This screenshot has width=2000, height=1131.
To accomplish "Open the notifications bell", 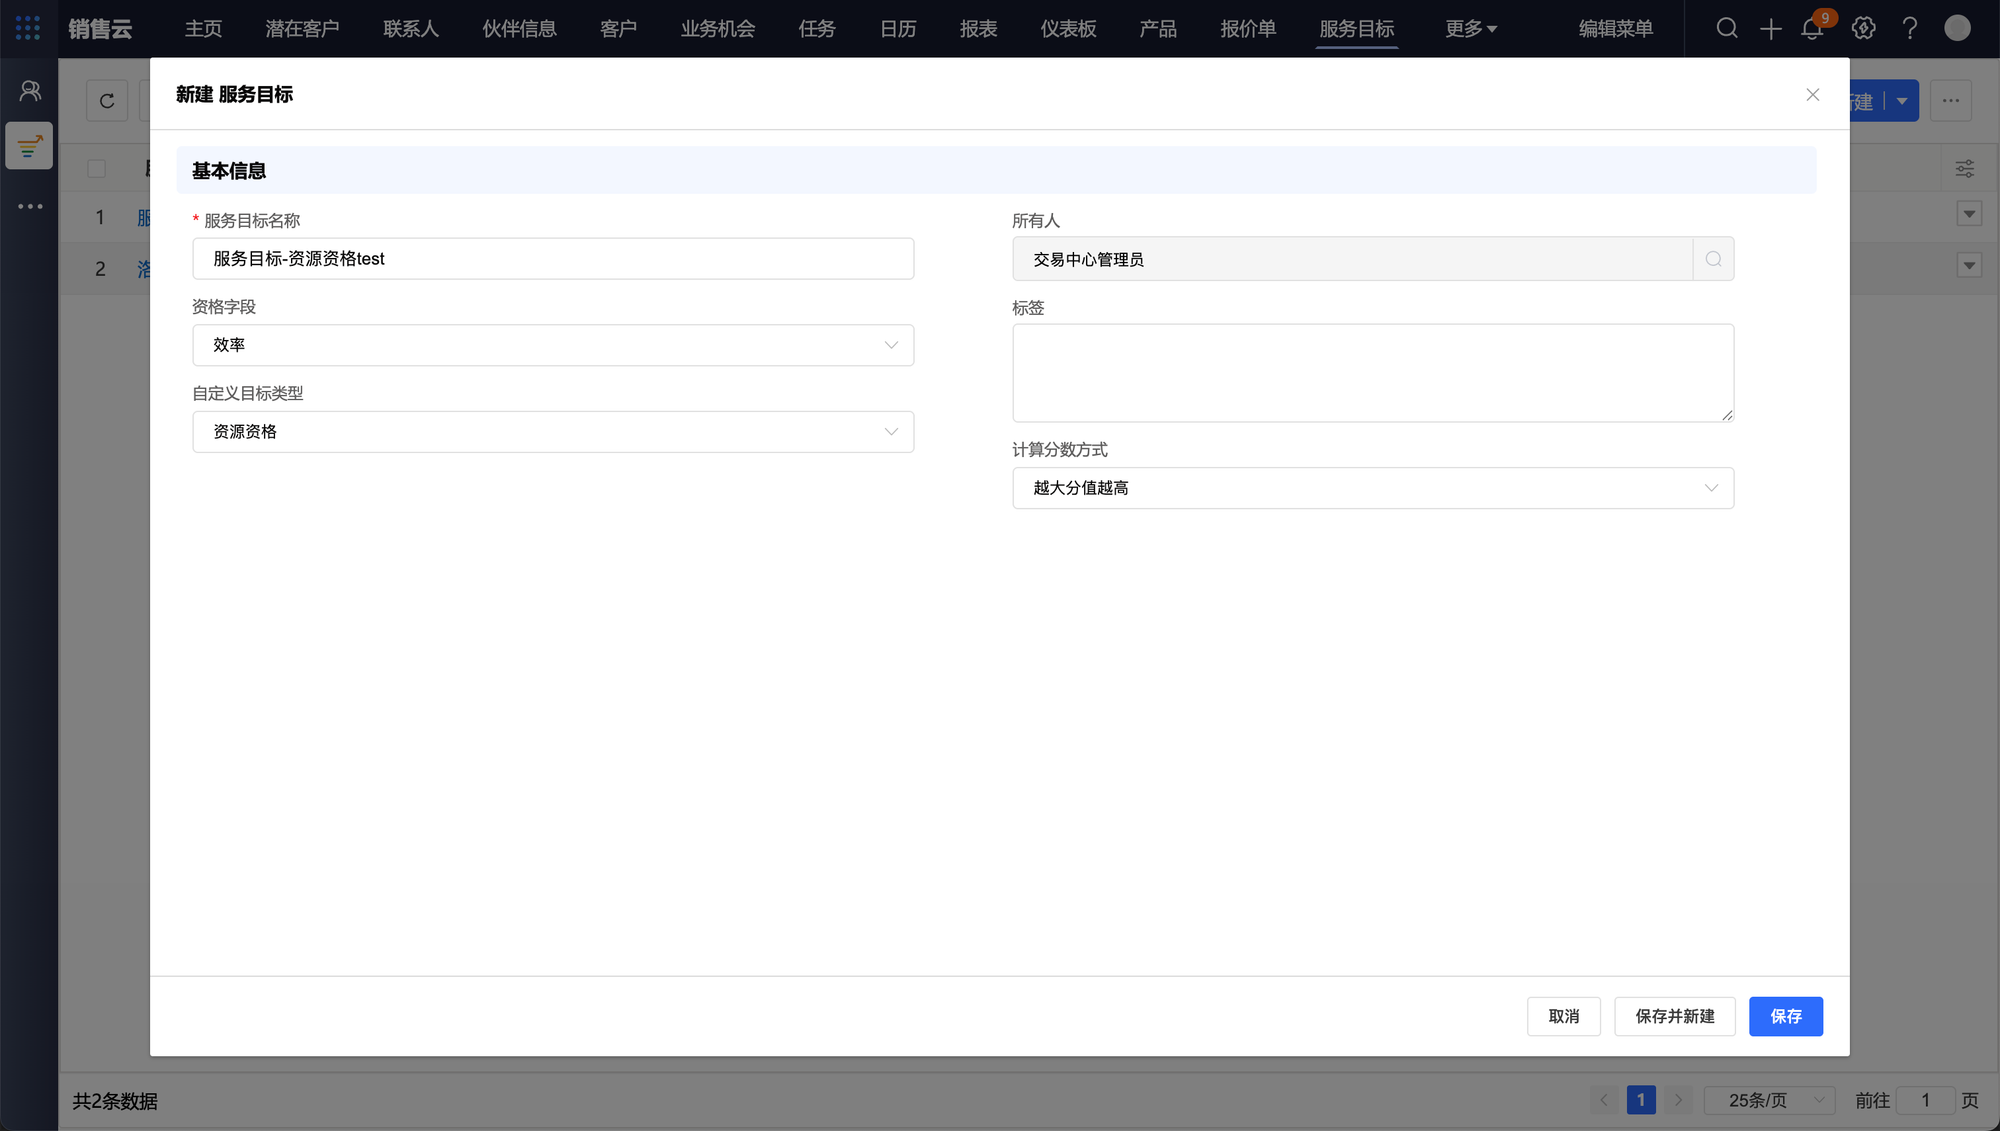I will click(1812, 29).
